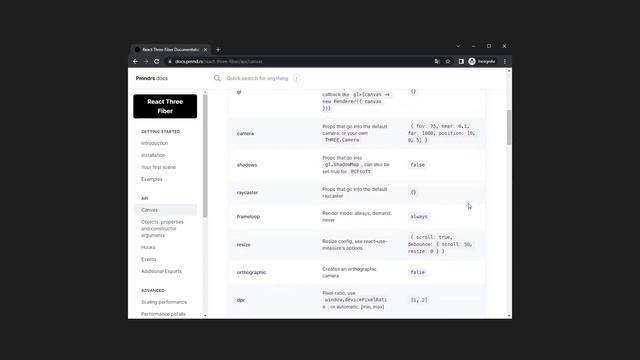Click the sidebar scrollbar thumb
This screenshot has width=640, height=360.
click(x=205, y=156)
